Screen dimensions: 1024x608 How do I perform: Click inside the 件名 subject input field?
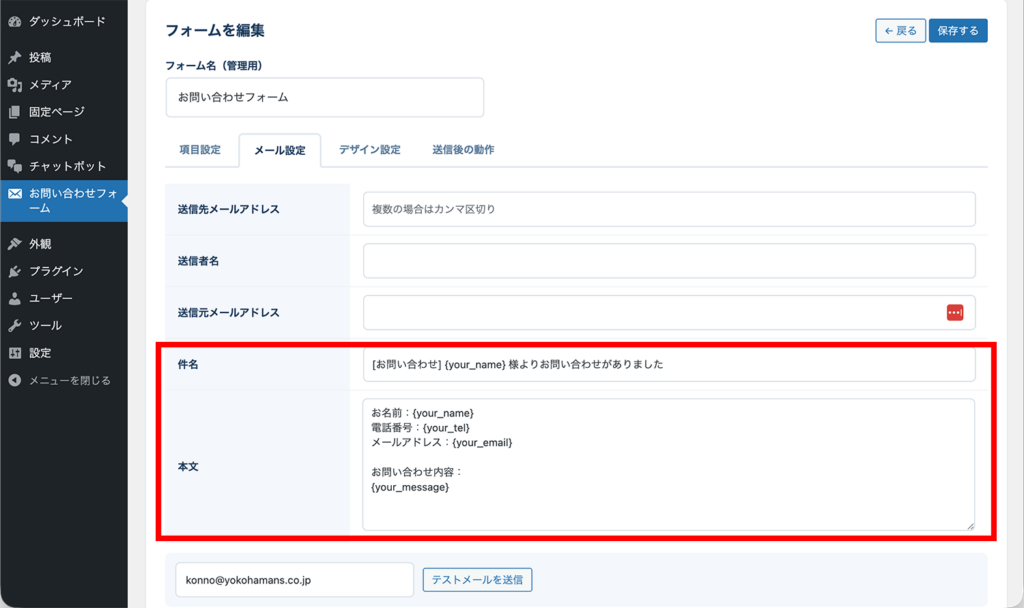click(667, 363)
